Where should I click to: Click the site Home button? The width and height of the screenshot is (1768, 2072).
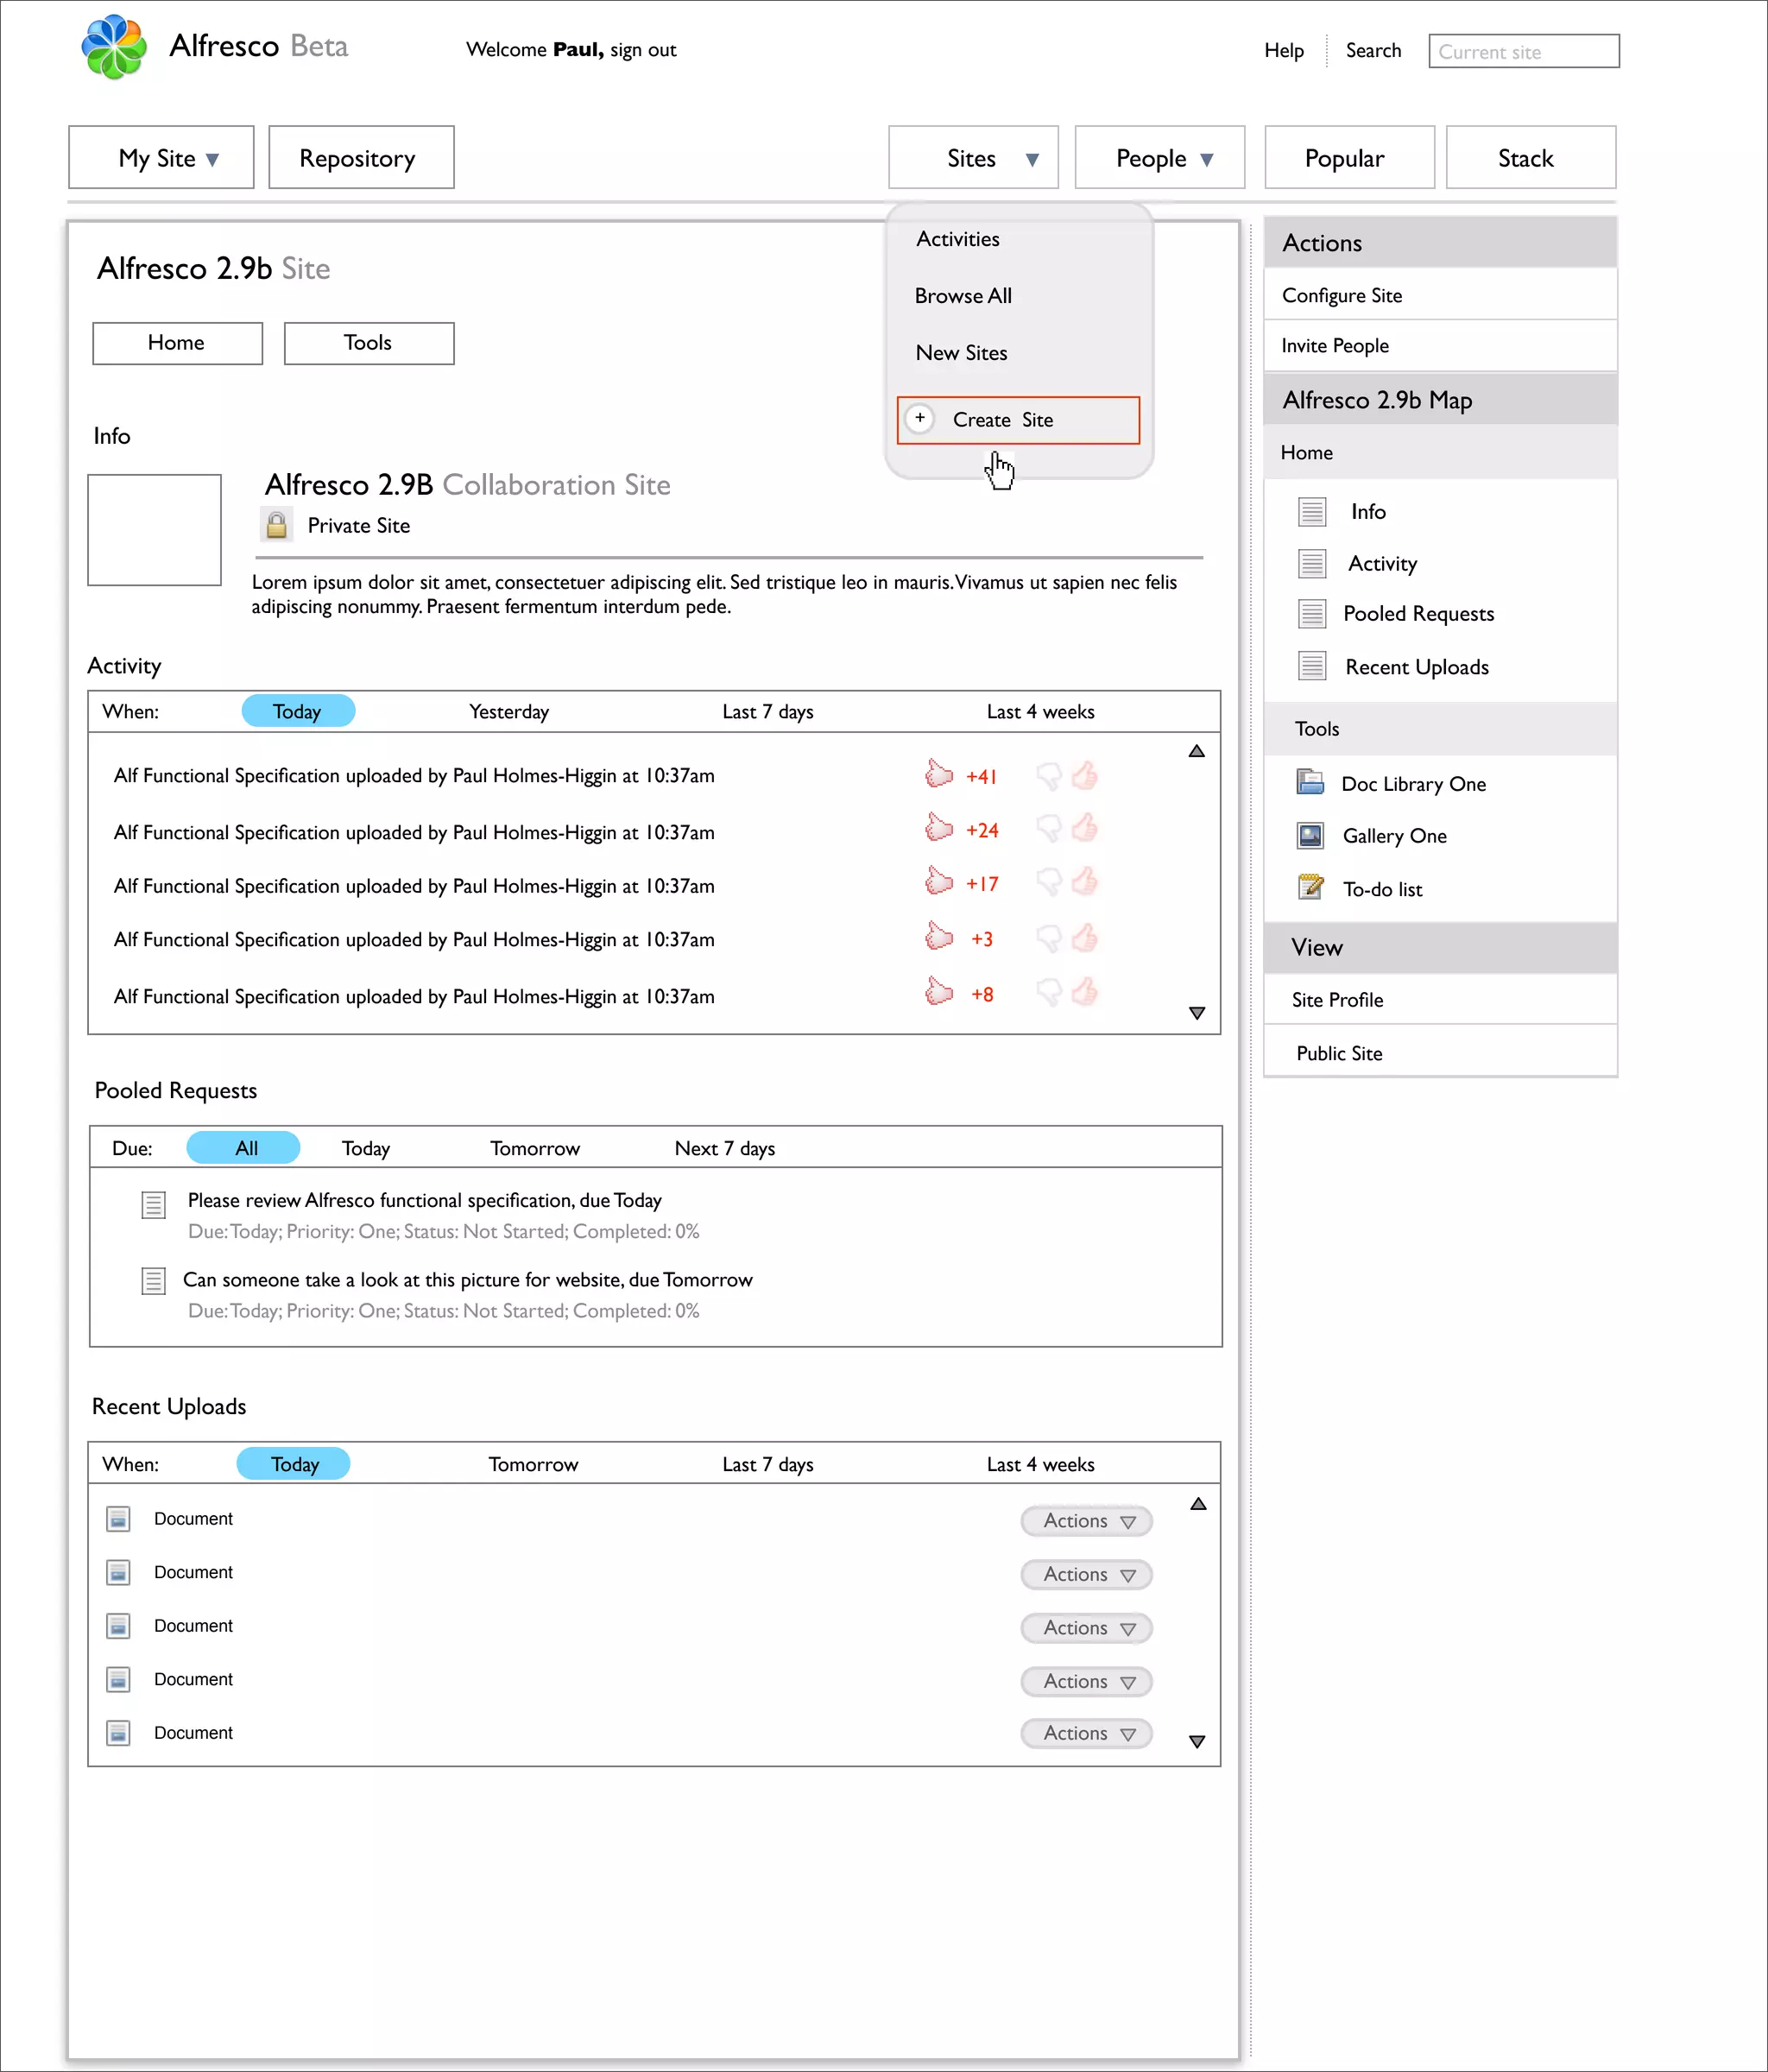pos(178,343)
